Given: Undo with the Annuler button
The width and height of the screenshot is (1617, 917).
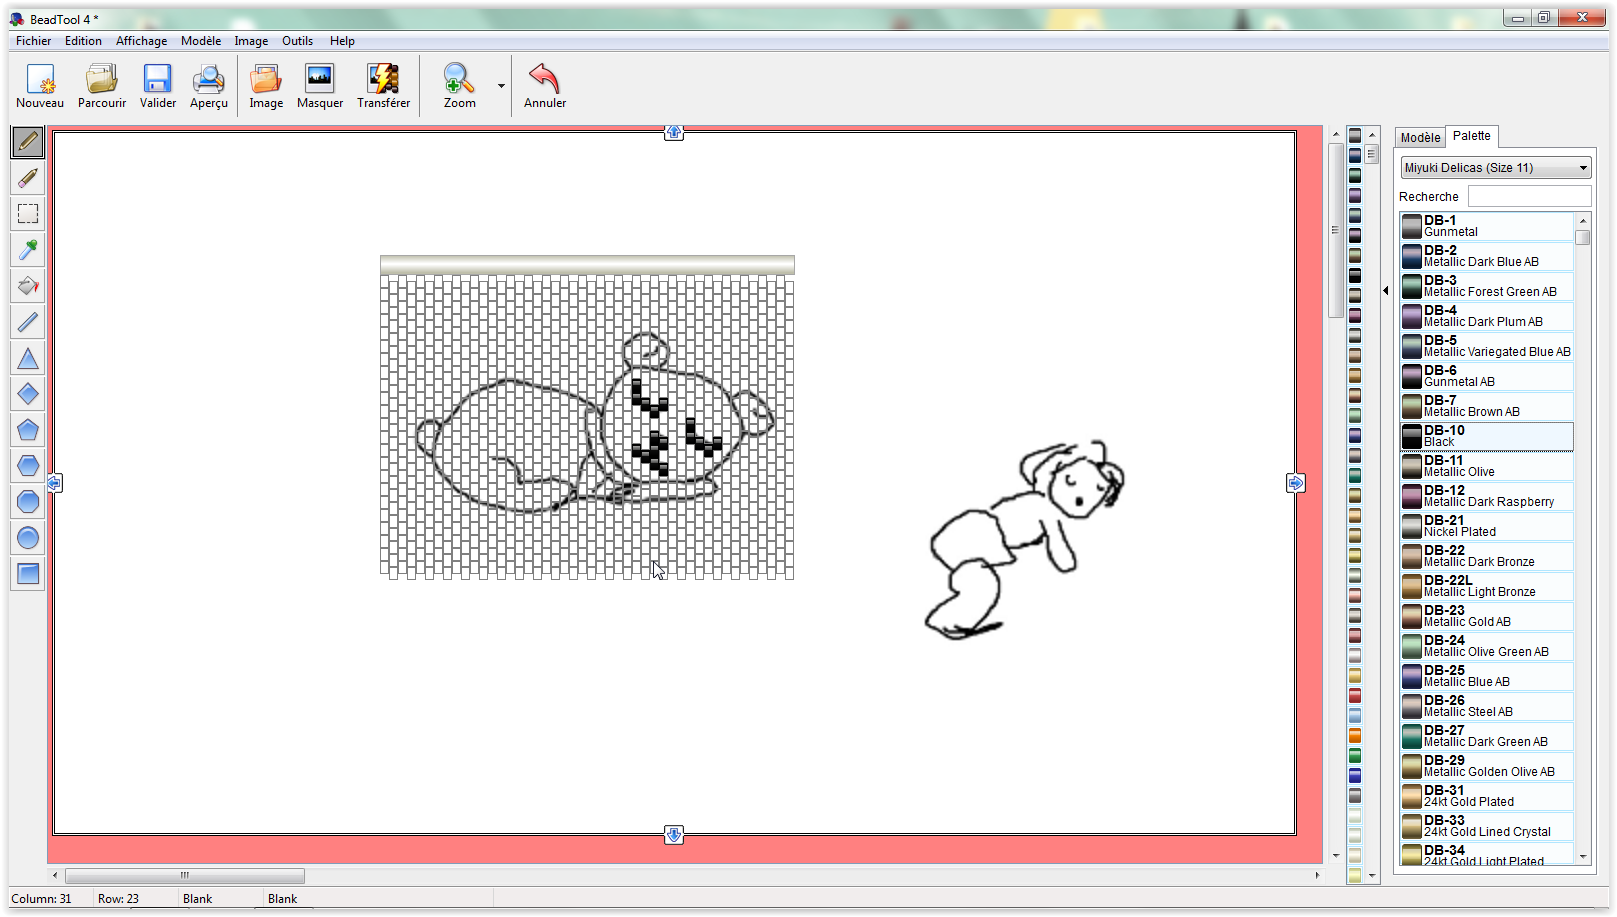Looking at the screenshot, I should (x=544, y=86).
